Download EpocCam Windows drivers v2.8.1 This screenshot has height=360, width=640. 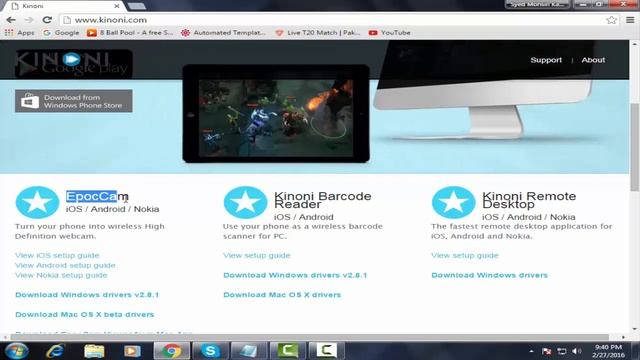coord(87,295)
